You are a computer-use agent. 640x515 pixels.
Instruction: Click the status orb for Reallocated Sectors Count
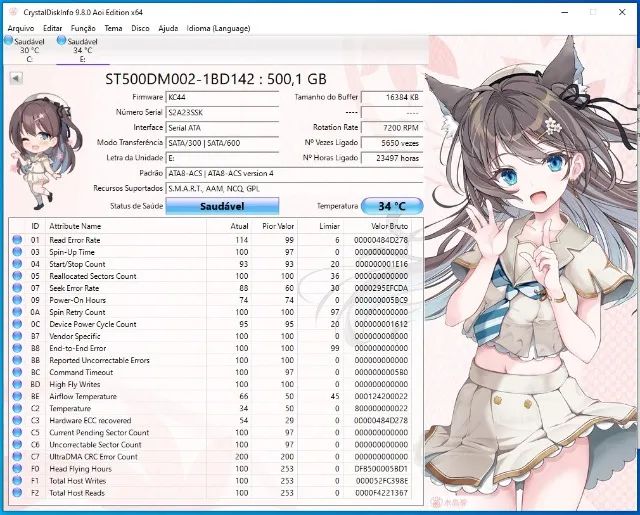[x=17, y=276]
